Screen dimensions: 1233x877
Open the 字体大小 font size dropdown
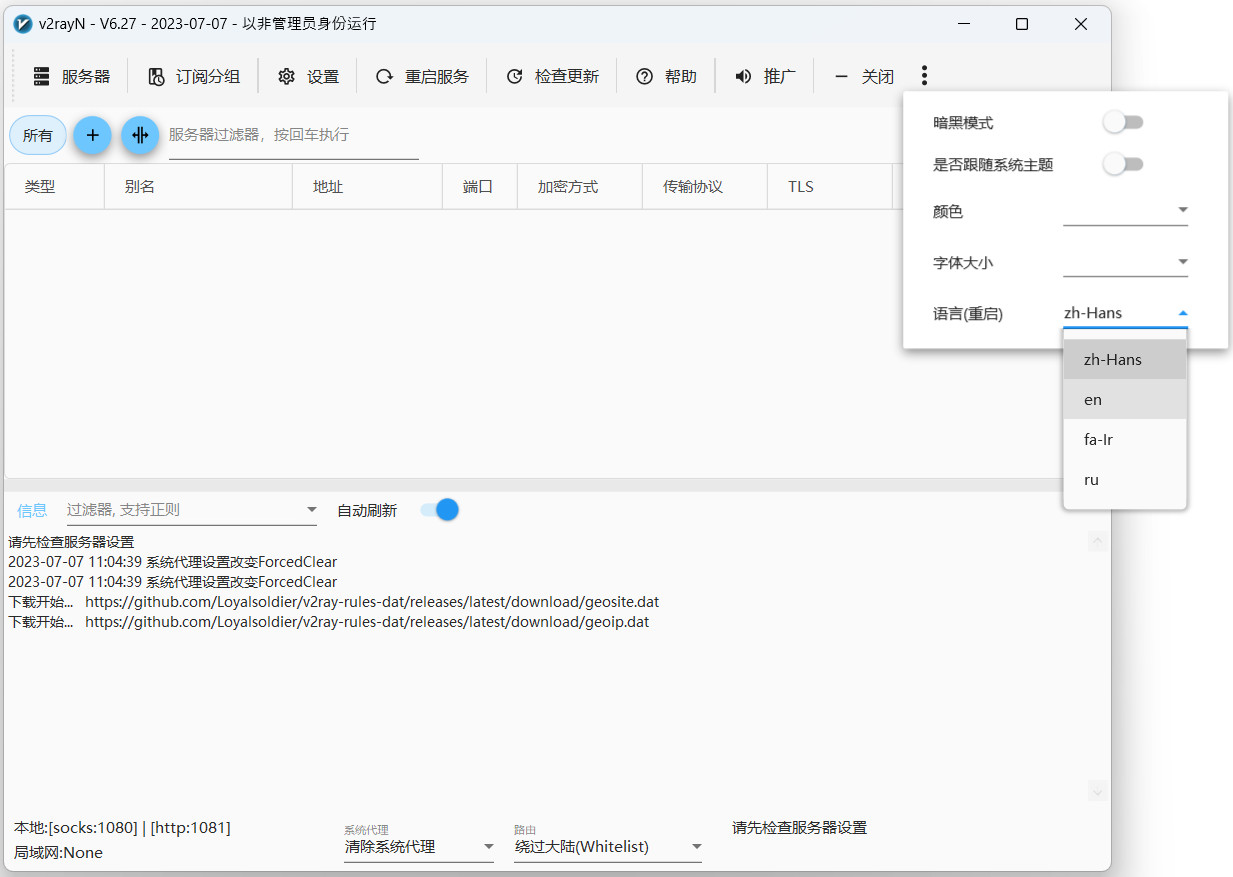click(1125, 262)
